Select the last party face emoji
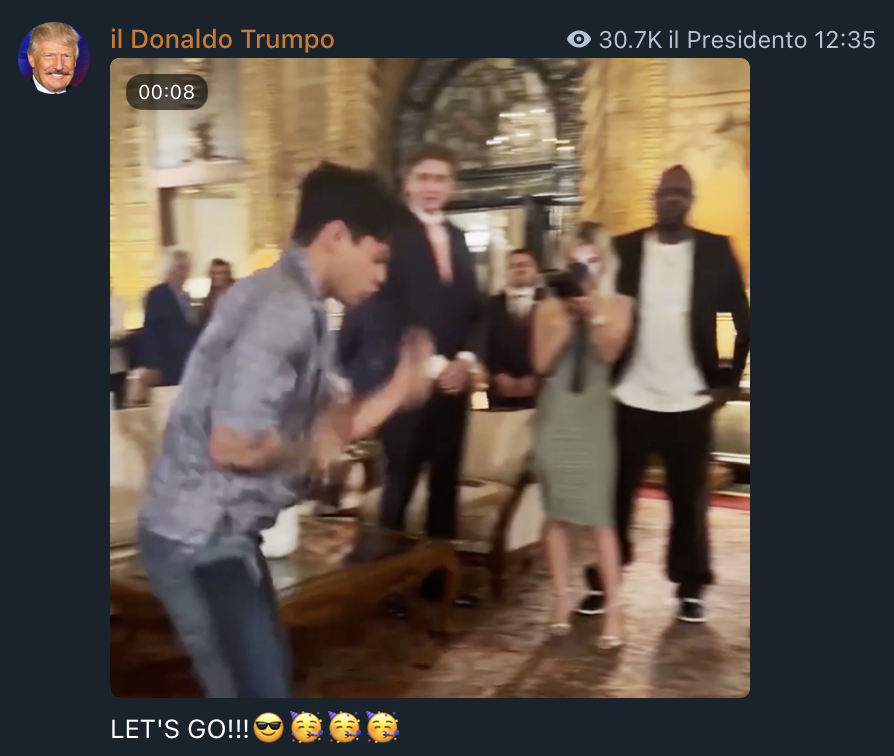 382,727
